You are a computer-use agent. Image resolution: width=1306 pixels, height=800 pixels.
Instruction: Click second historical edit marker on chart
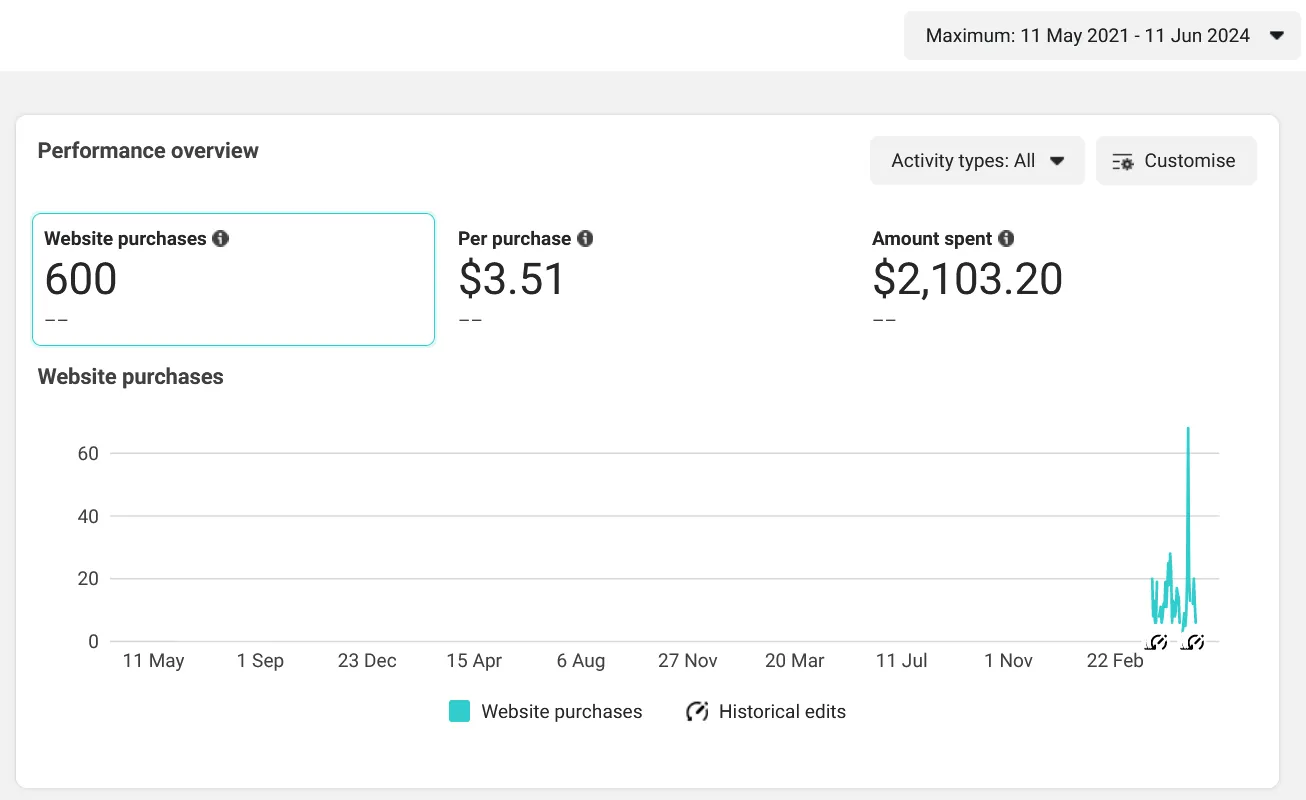1192,642
